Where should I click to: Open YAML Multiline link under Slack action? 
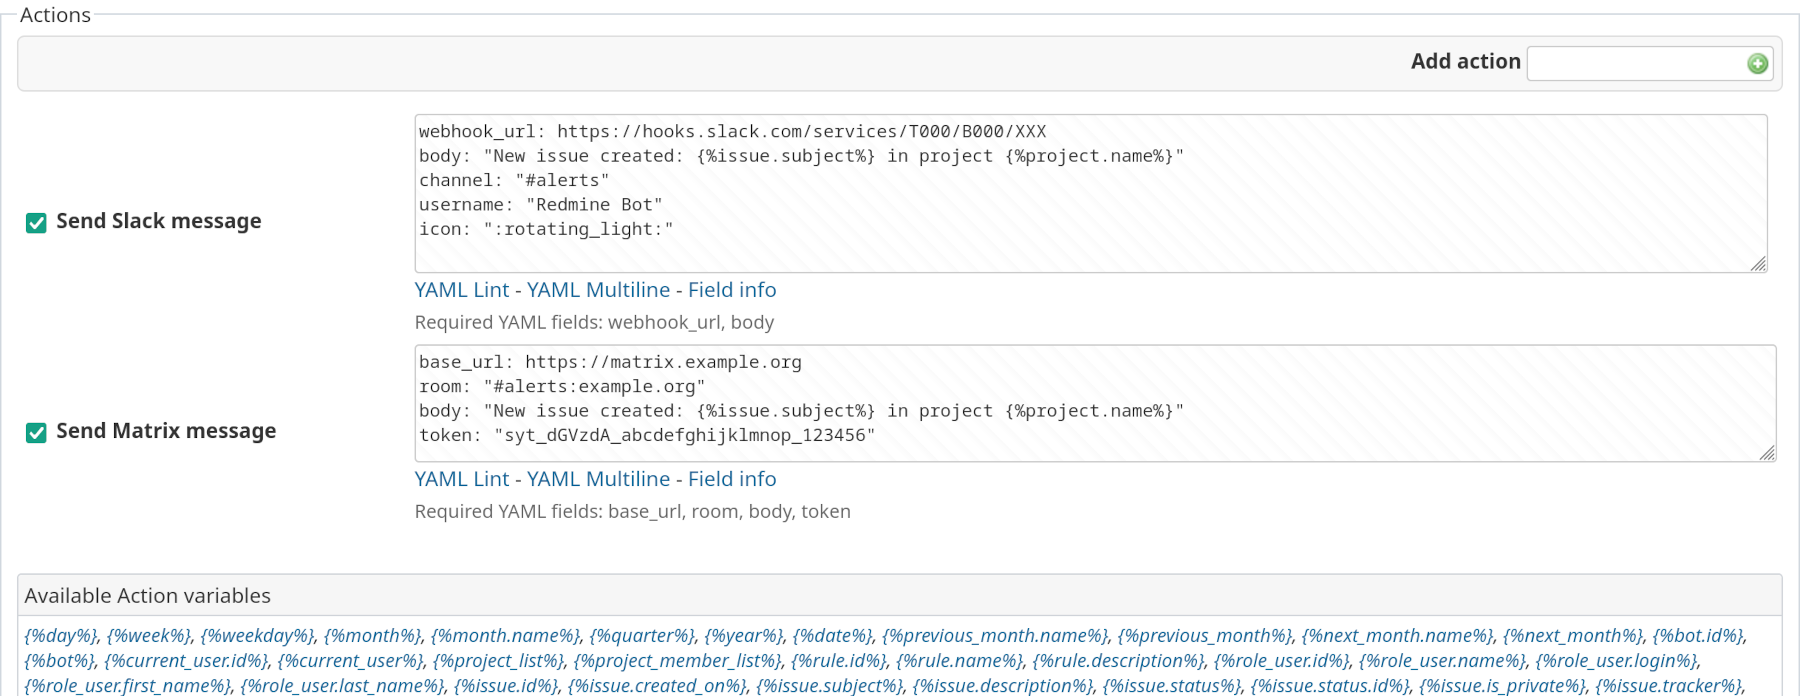598,290
